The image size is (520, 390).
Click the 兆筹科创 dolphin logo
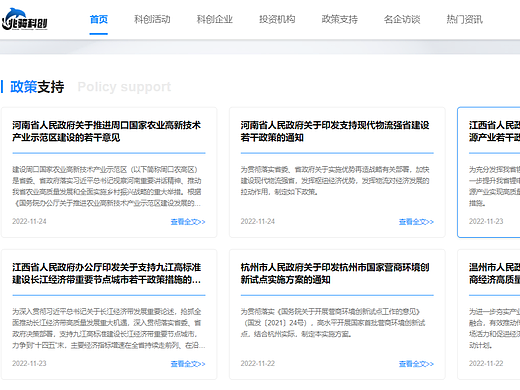click(25, 19)
